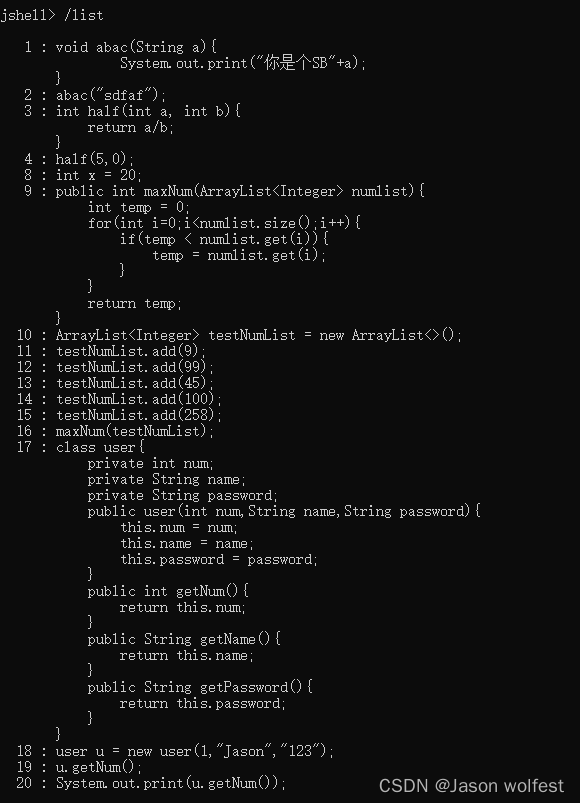Click the testNumList.add(258) statement
This screenshot has width=580, height=803.
coord(139,415)
